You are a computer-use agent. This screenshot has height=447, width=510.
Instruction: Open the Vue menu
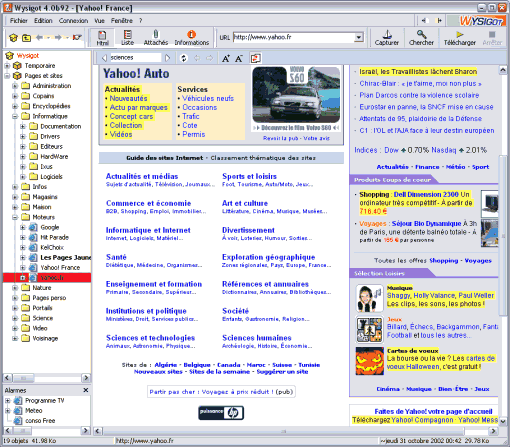pos(99,21)
